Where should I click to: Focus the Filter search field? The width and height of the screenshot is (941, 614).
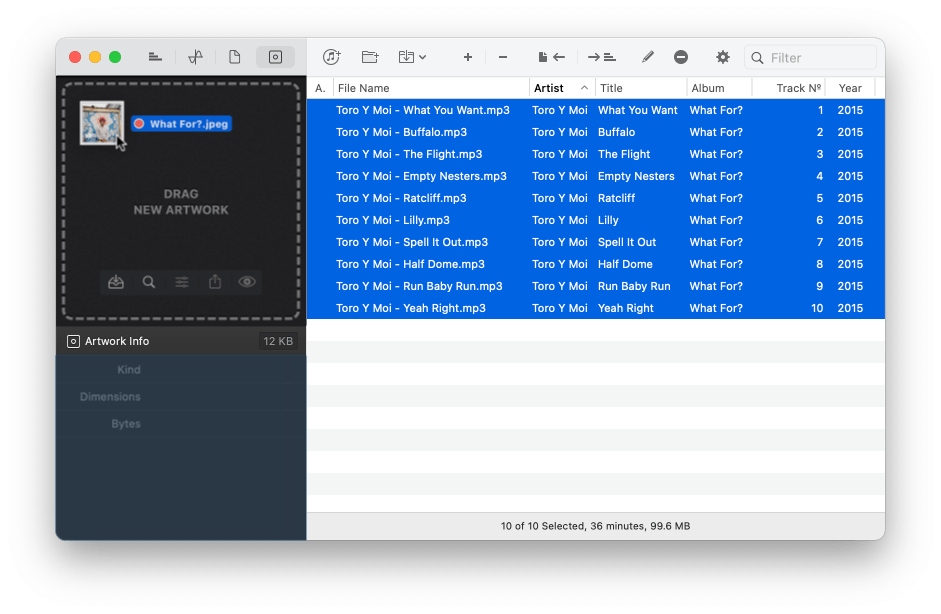[x=810, y=58]
